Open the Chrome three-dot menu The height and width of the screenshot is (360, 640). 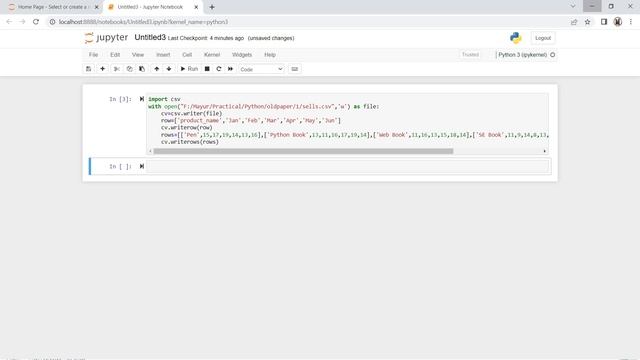(x=631, y=22)
